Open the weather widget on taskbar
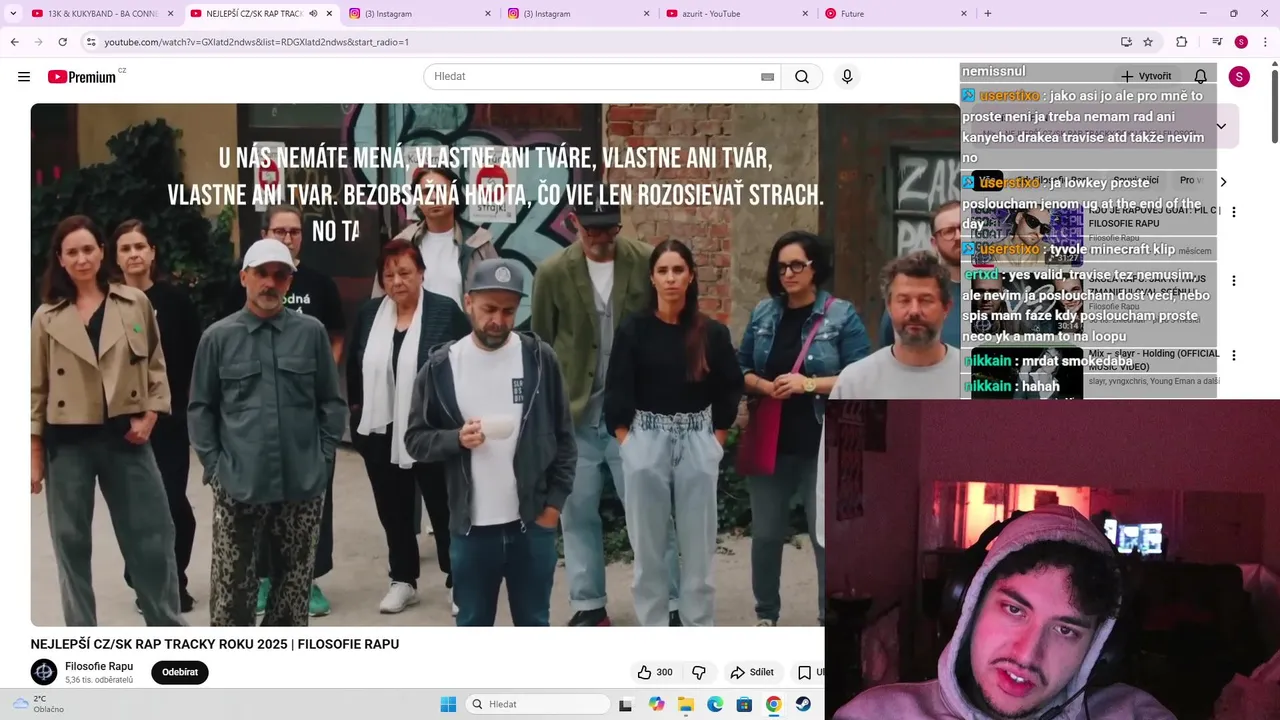This screenshot has width=1280, height=720. (x=38, y=704)
